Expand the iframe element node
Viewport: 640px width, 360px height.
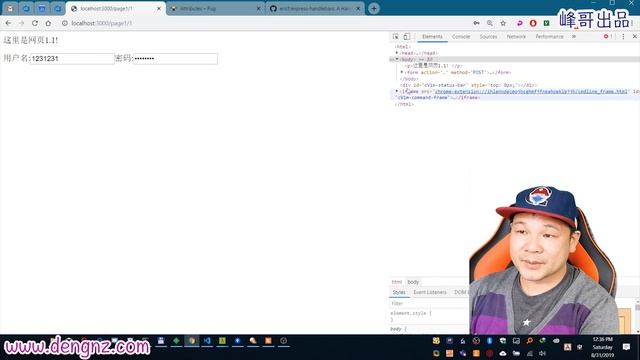[397, 91]
